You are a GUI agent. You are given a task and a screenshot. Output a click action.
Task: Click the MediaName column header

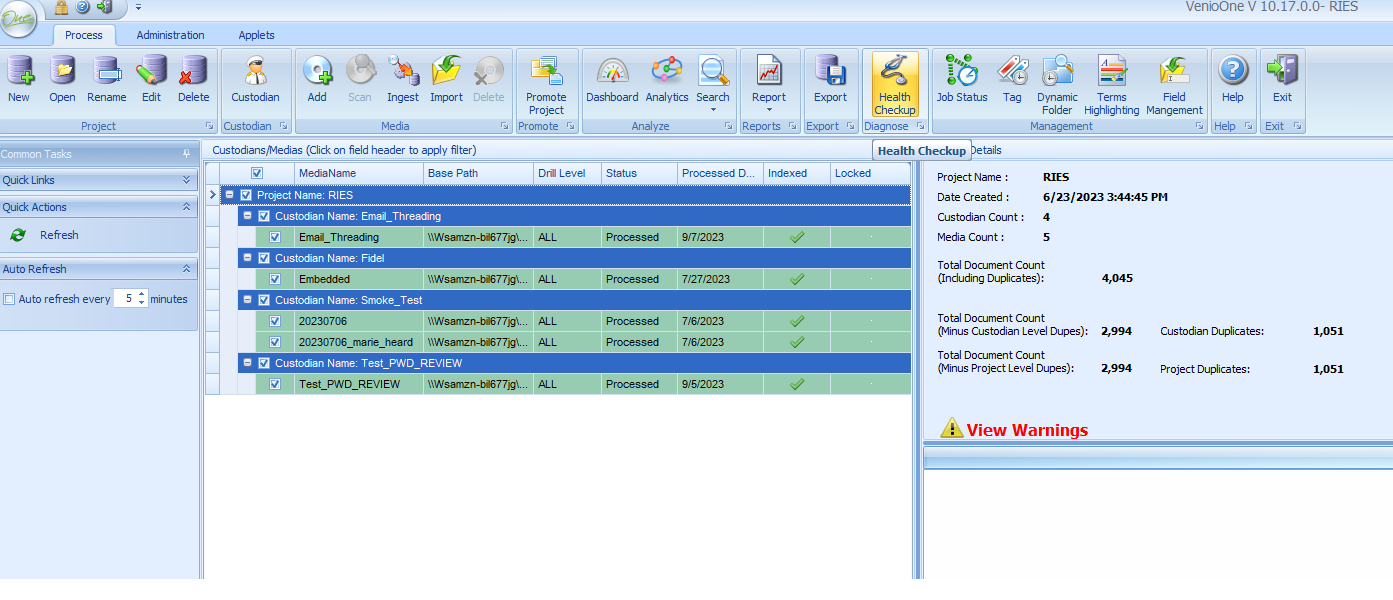pos(359,173)
